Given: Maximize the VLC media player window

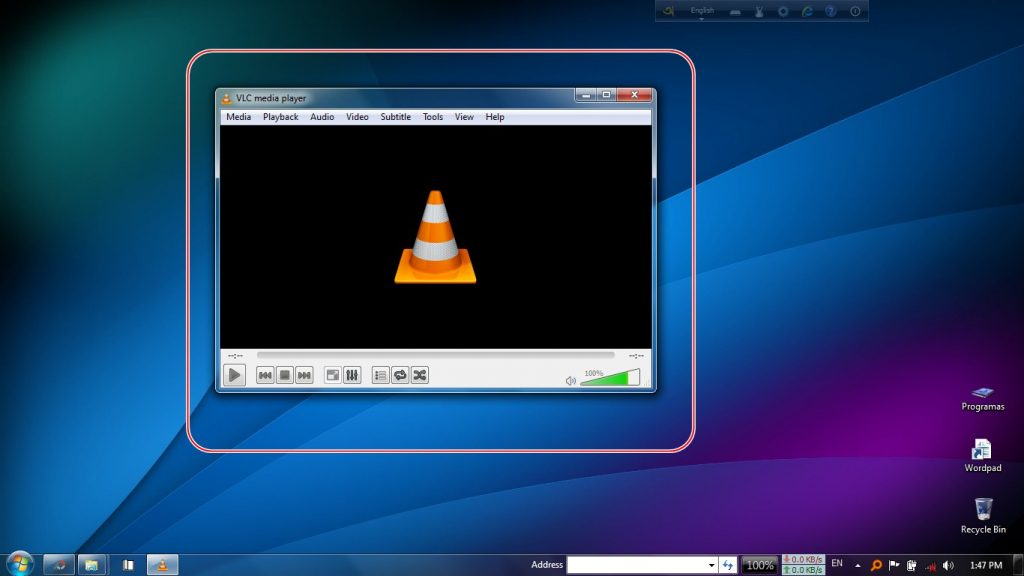Looking at the screenshot, I should 606,95.
